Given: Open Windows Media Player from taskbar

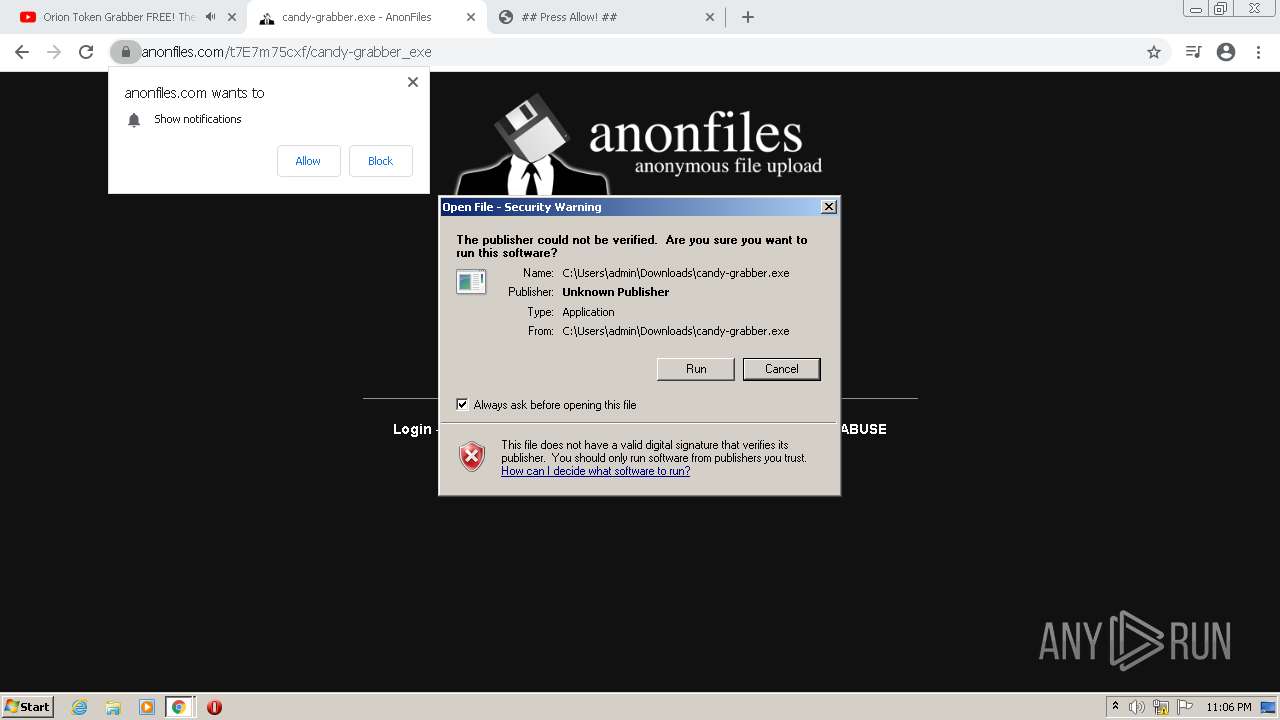Looking at the screenshot, I should (146, 707).
